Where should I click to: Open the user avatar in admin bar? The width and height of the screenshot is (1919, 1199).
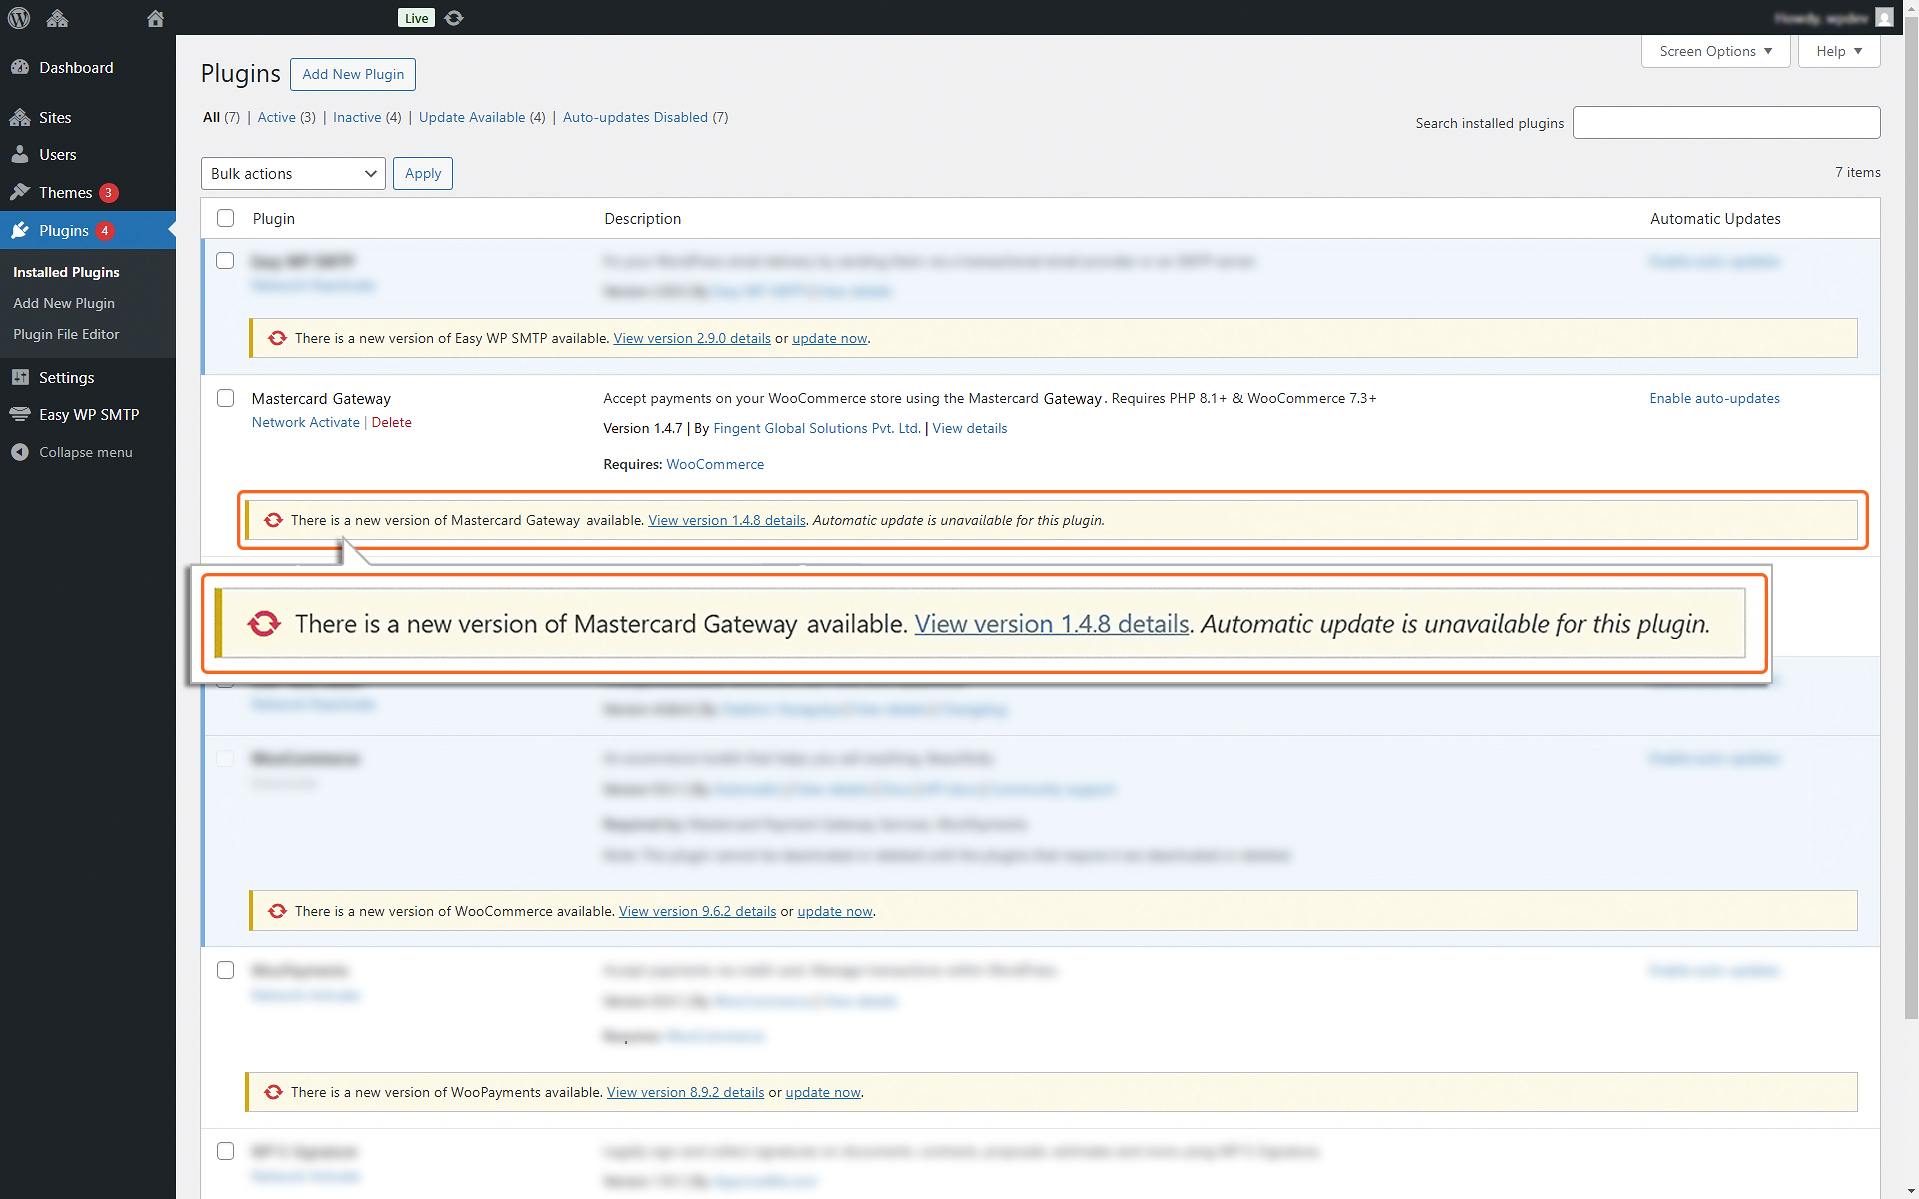(1884, 18)
